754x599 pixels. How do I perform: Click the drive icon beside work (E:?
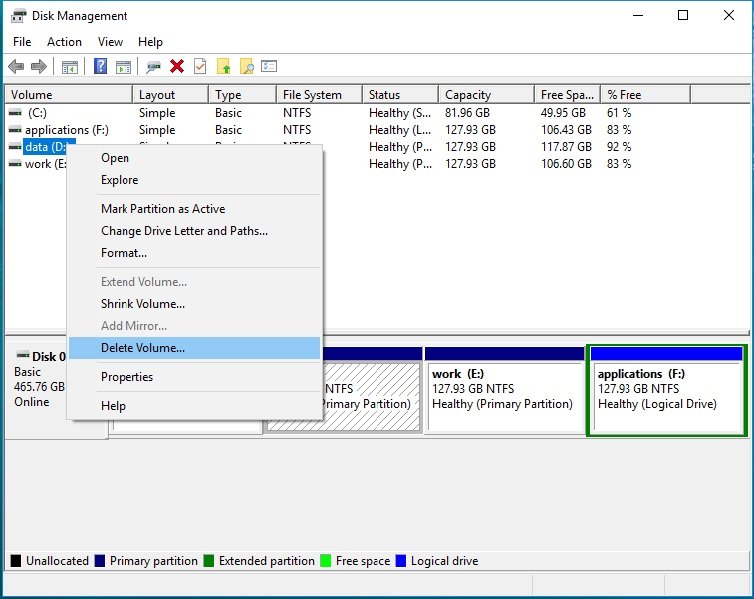[15, 164]
